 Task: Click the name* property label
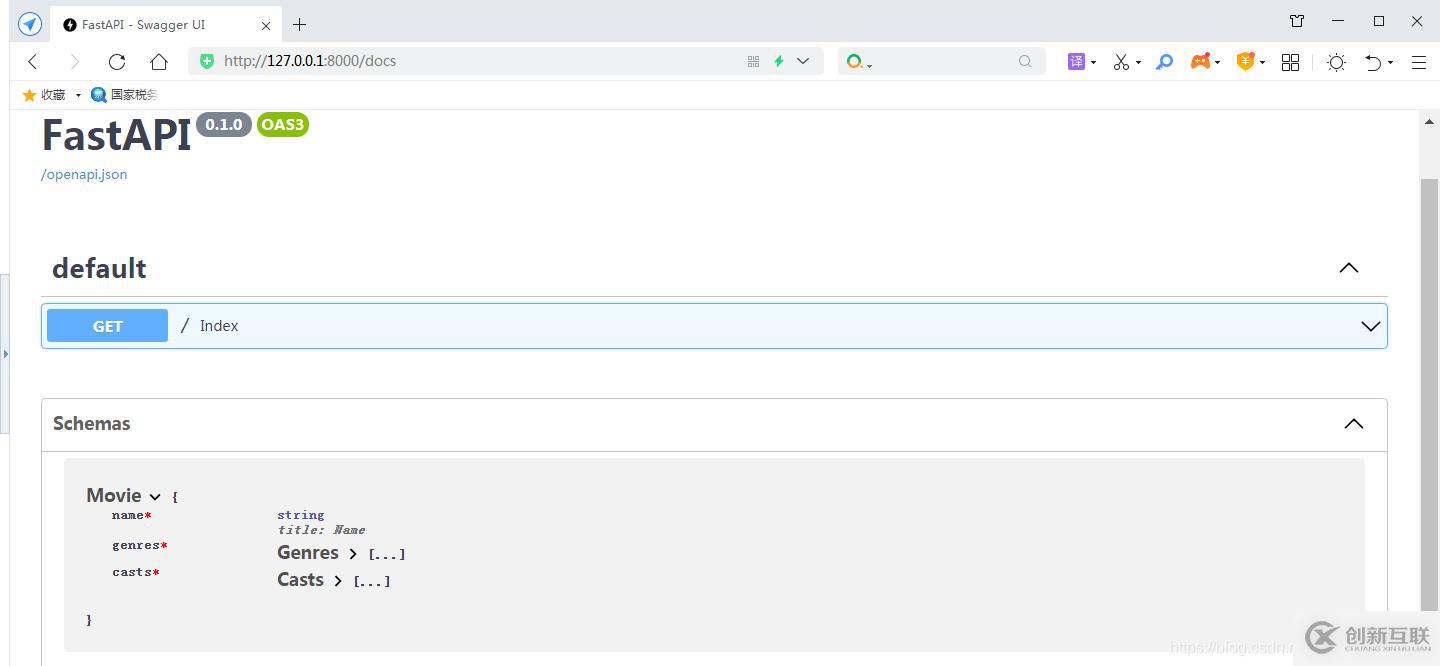click(131, 516)
